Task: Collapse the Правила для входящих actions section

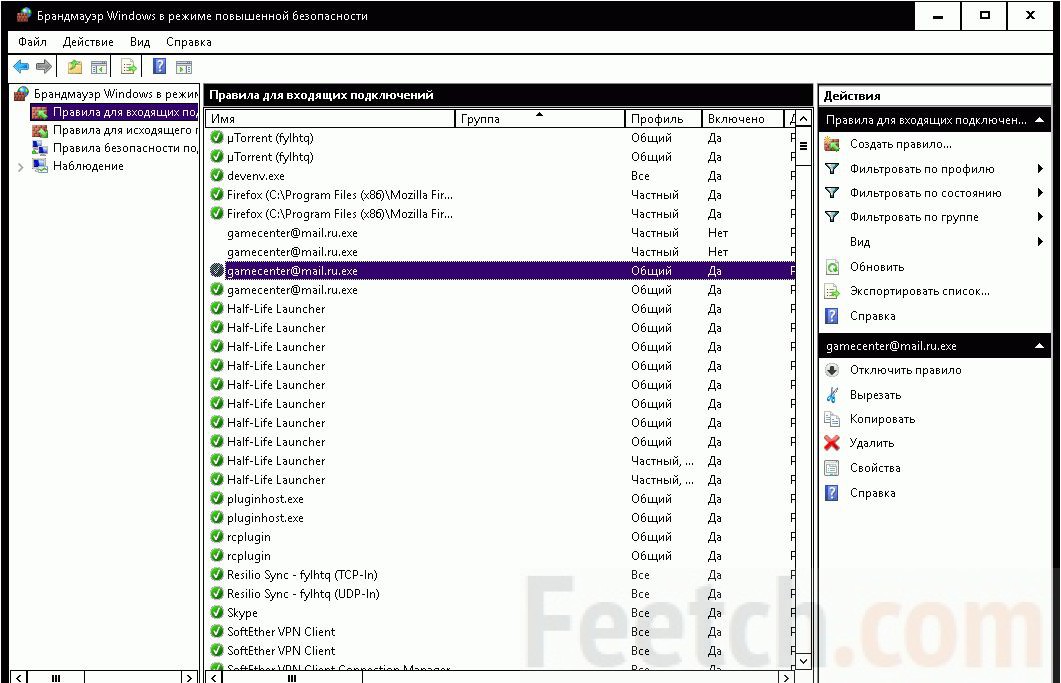Action: 1039,120
